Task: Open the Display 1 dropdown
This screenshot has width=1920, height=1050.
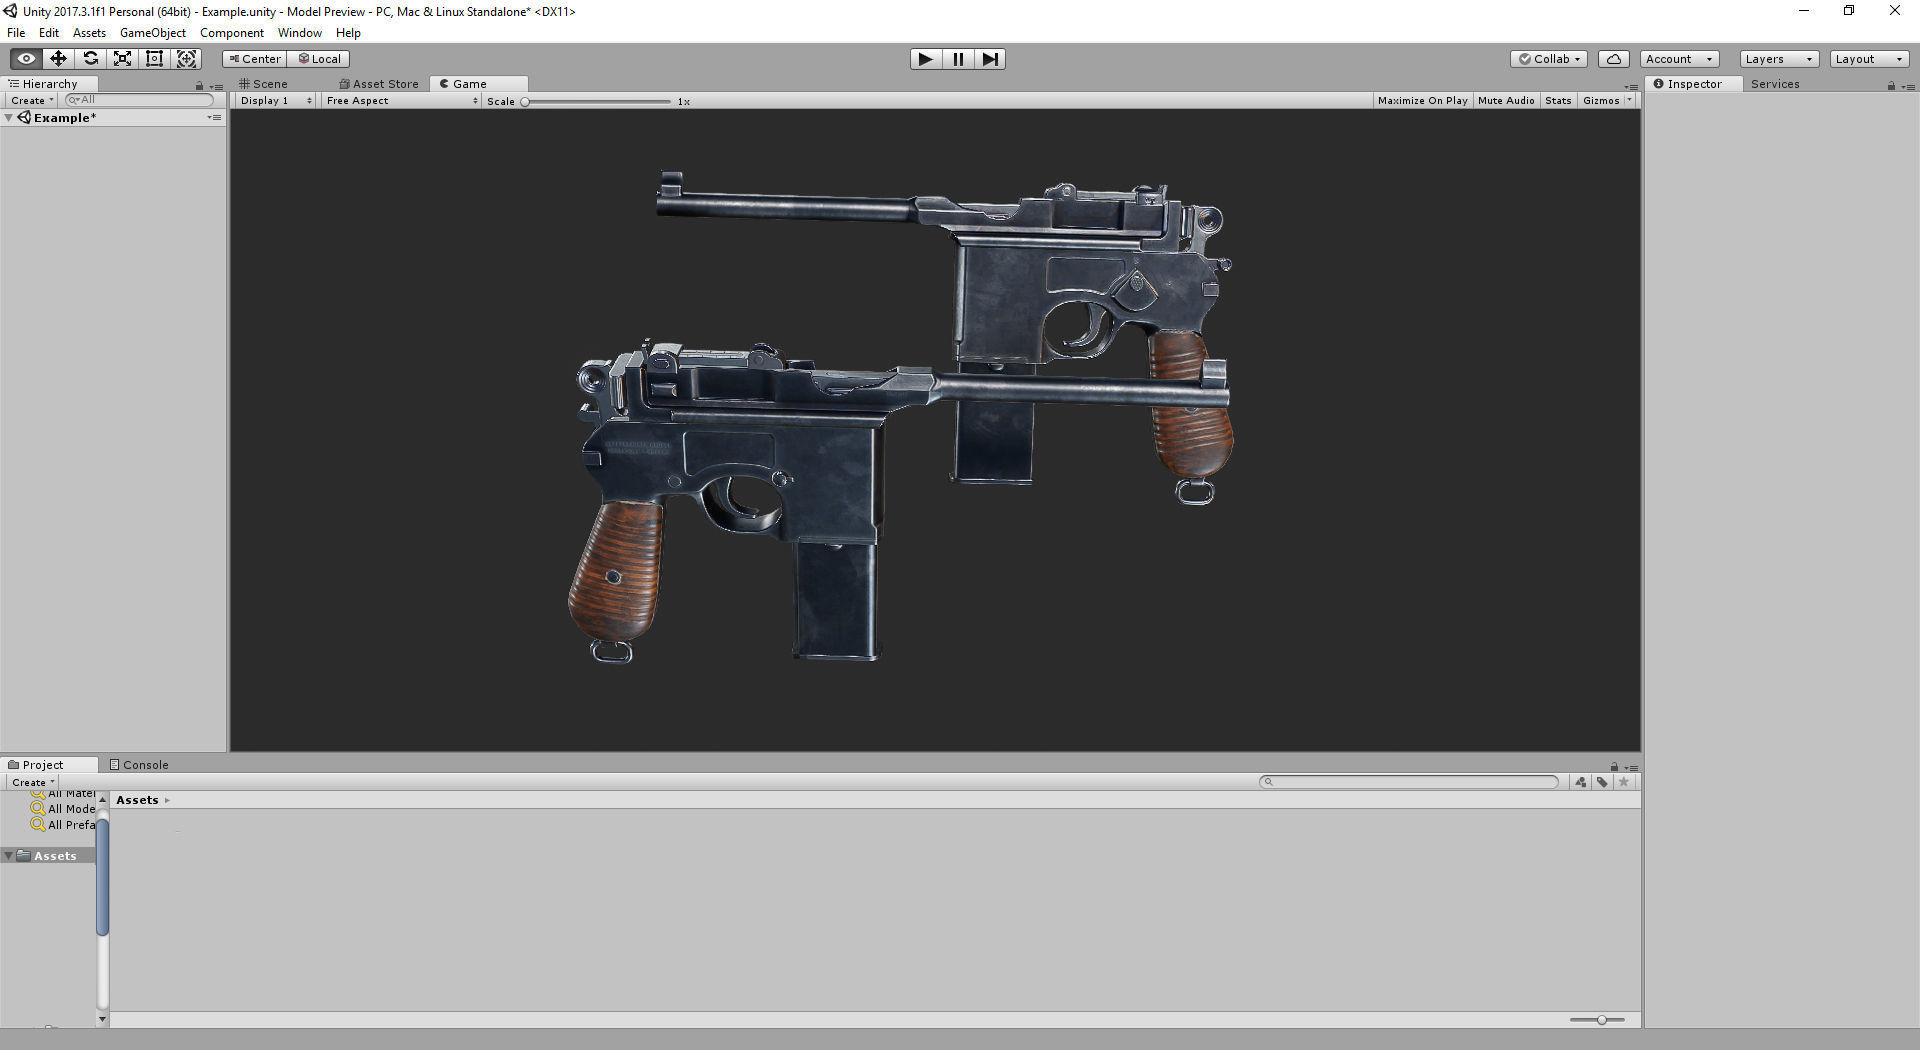Action: point(276,101)
